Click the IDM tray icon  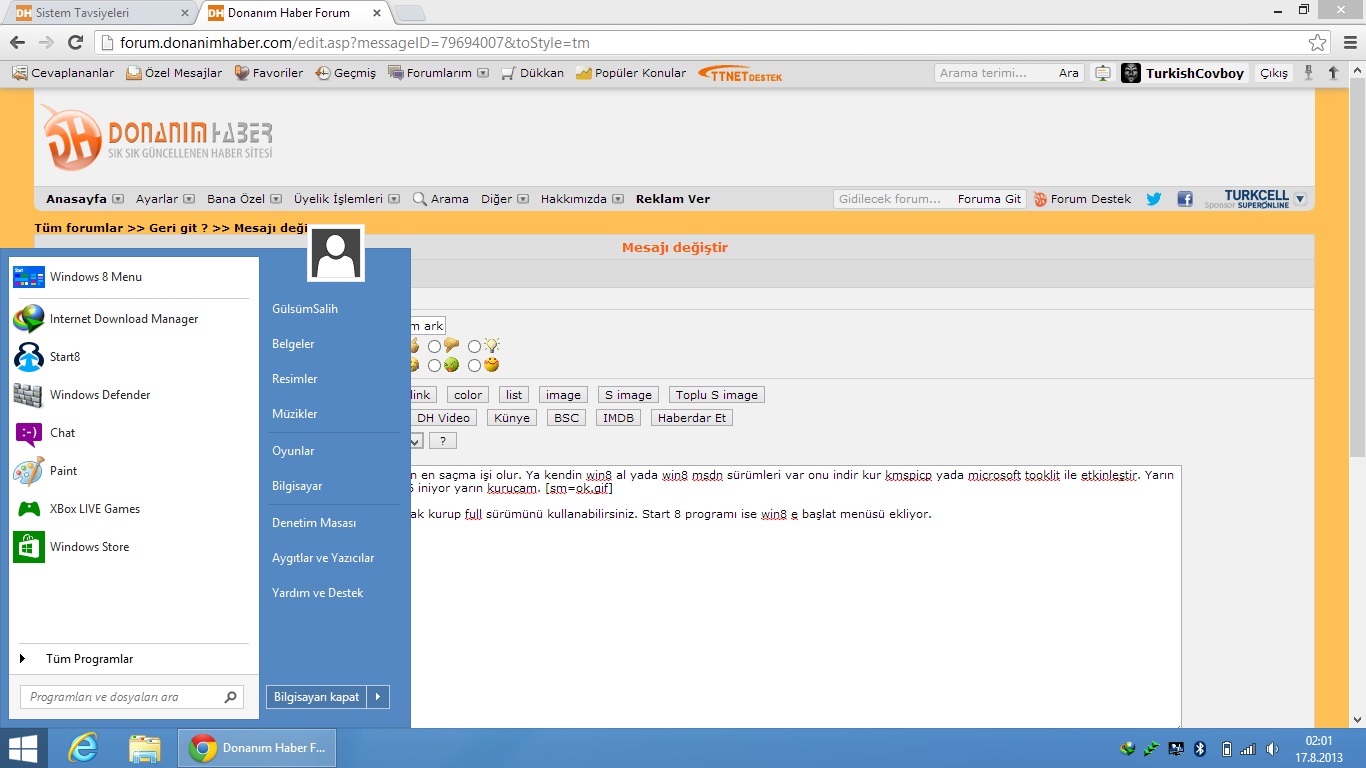[x=1128, y=748]
